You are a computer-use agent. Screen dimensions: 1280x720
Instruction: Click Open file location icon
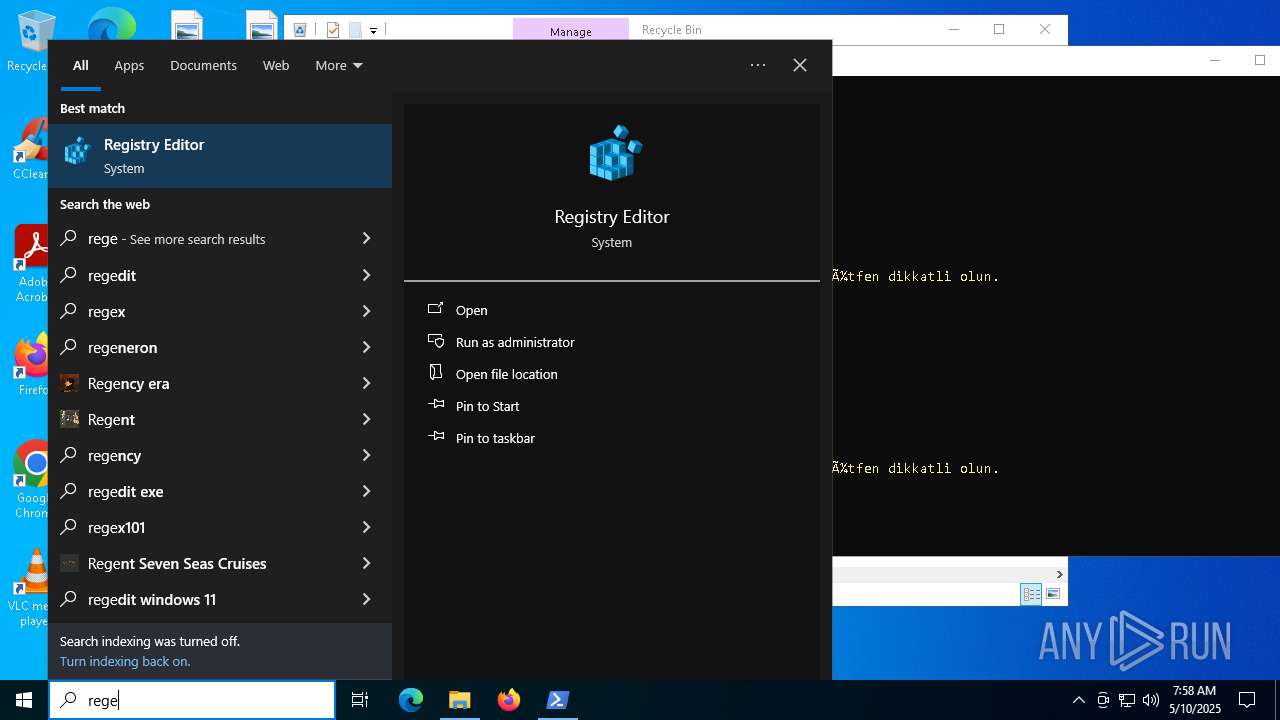pos(436,373)
